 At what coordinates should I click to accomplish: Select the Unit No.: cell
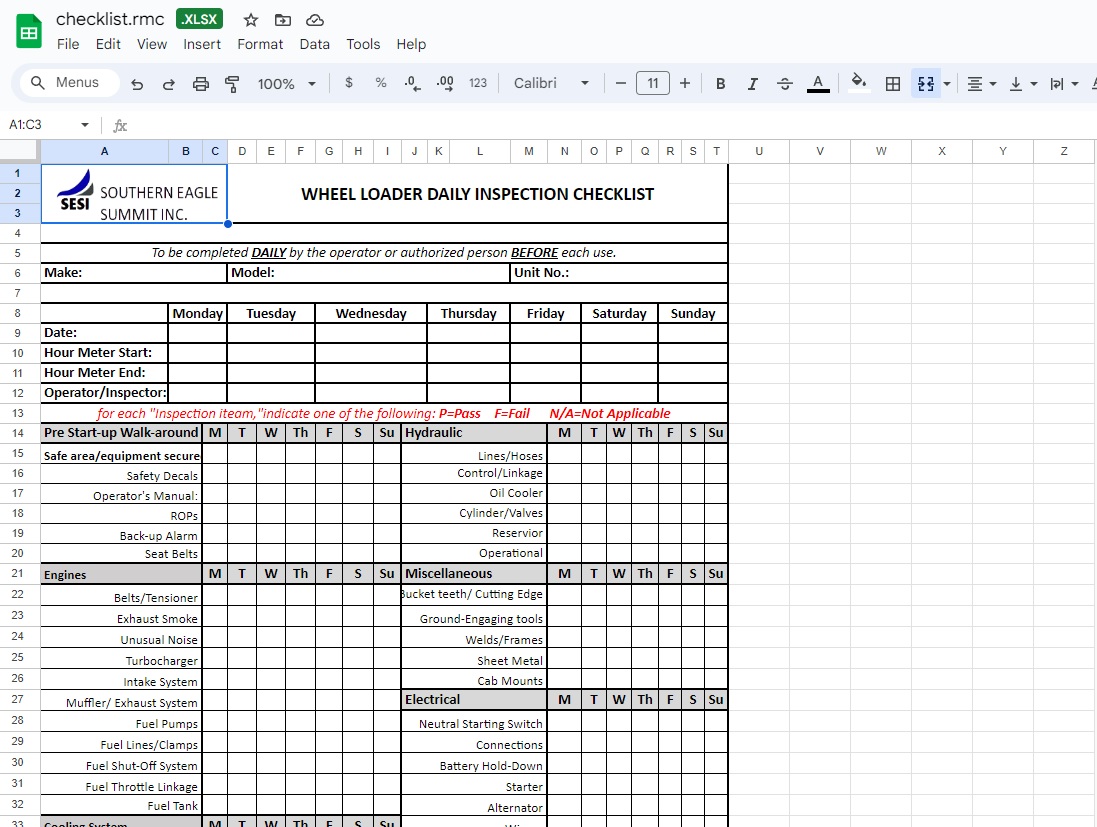619,273
